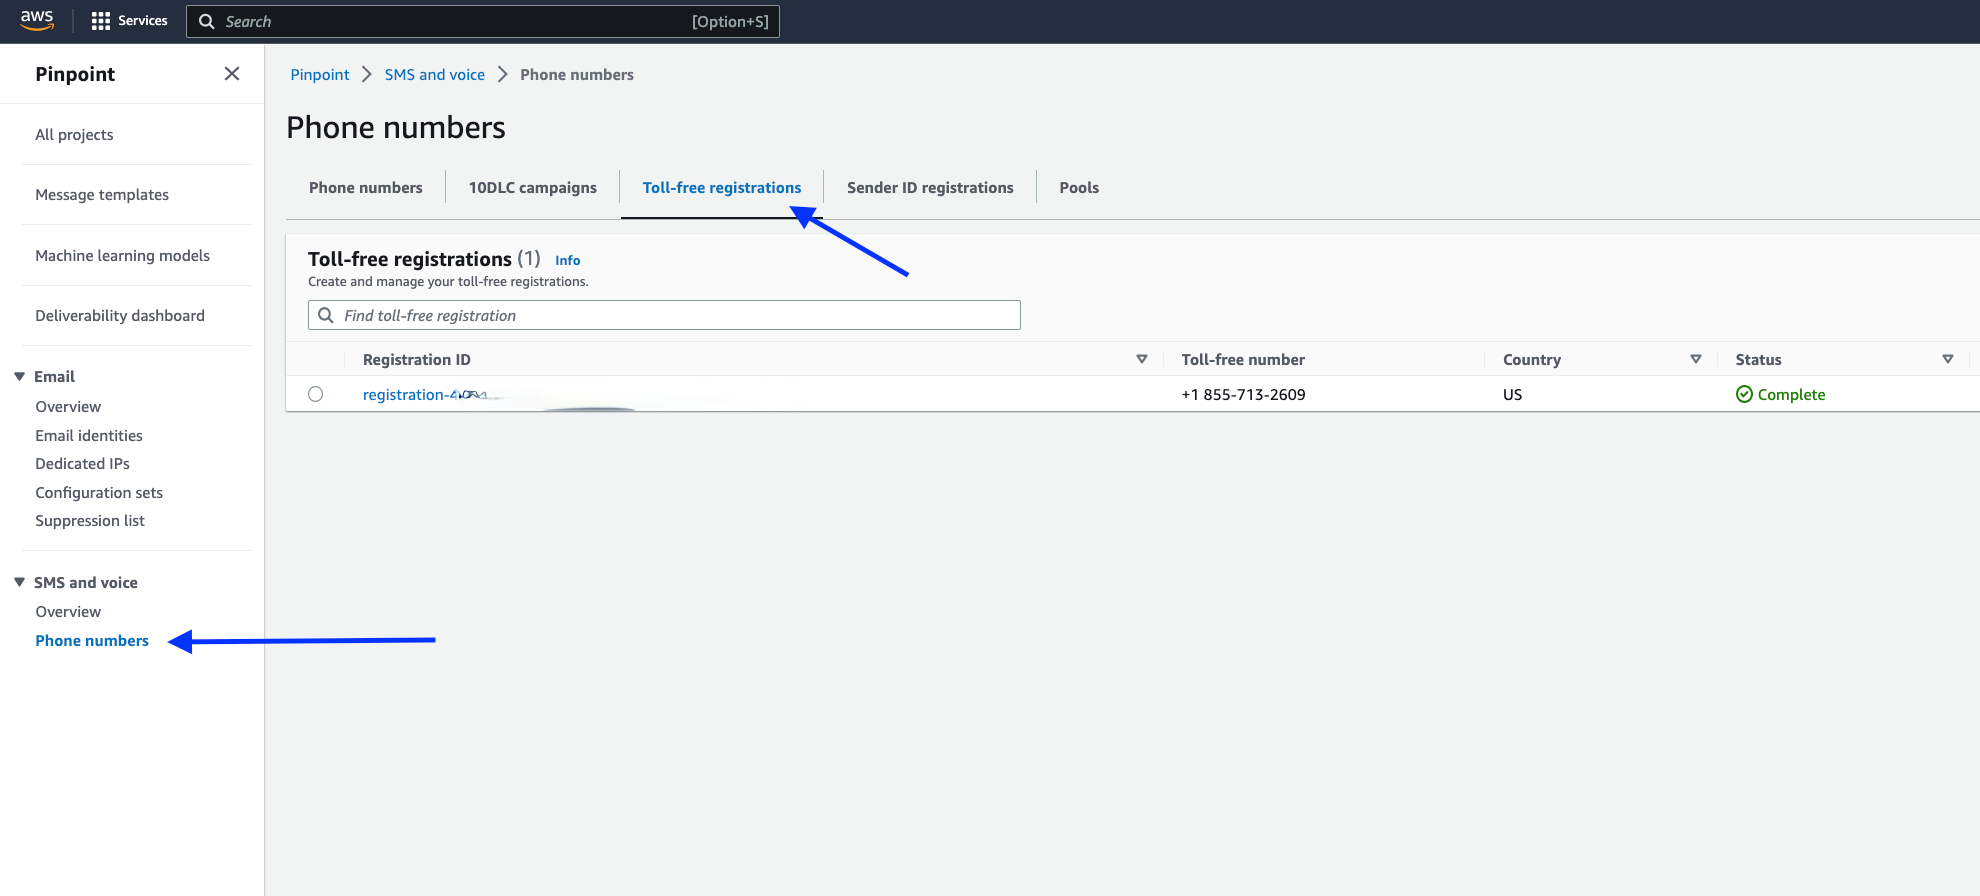This screenshot has height=896, width=1980.
Task: Click the toll-free number +1 855-713-2609
Action: pyautogui.click(x=1243, y=395)
